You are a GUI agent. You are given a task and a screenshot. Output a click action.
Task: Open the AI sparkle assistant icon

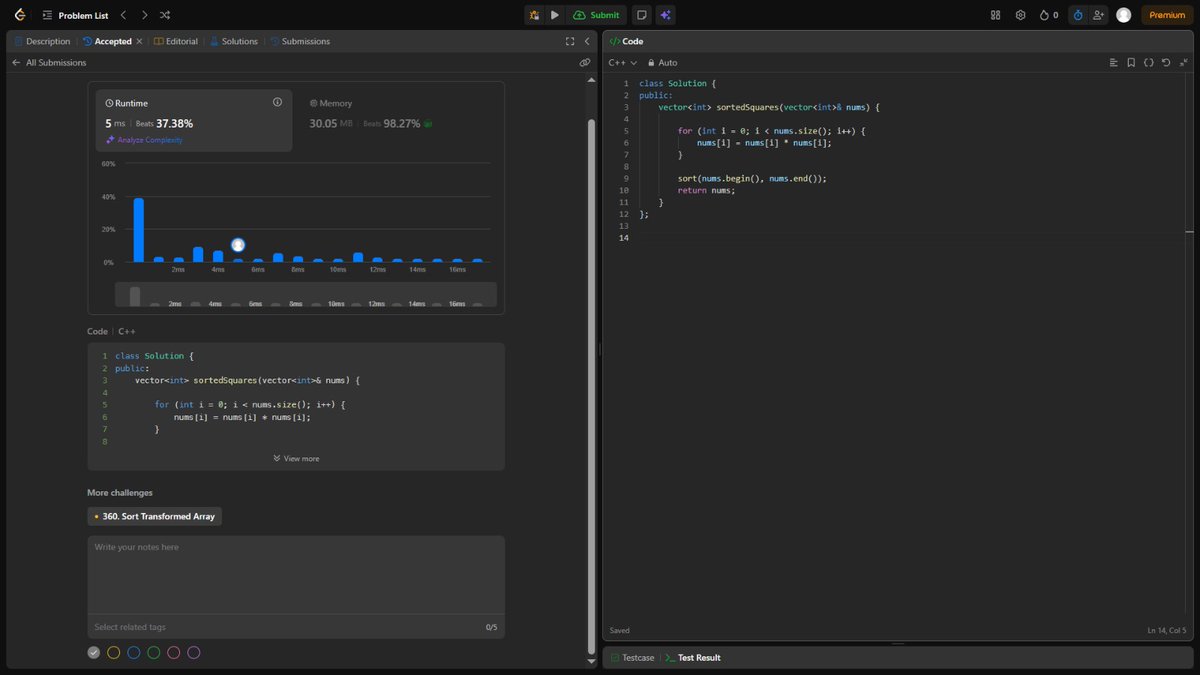tap(666, 15)
